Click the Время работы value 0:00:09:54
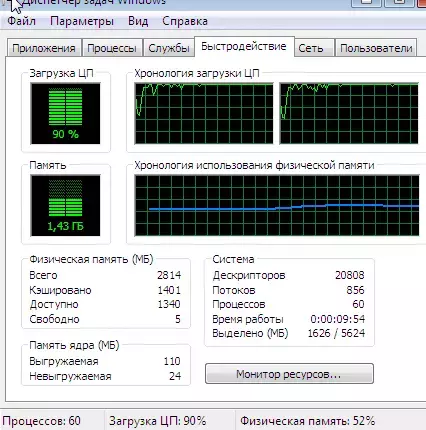The image size is (426, 430). [x=338, y=319]
